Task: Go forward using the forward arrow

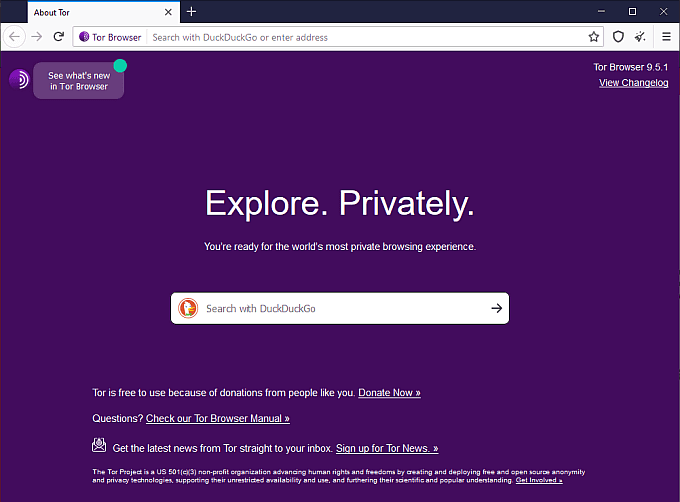Action: pos(37,37)
